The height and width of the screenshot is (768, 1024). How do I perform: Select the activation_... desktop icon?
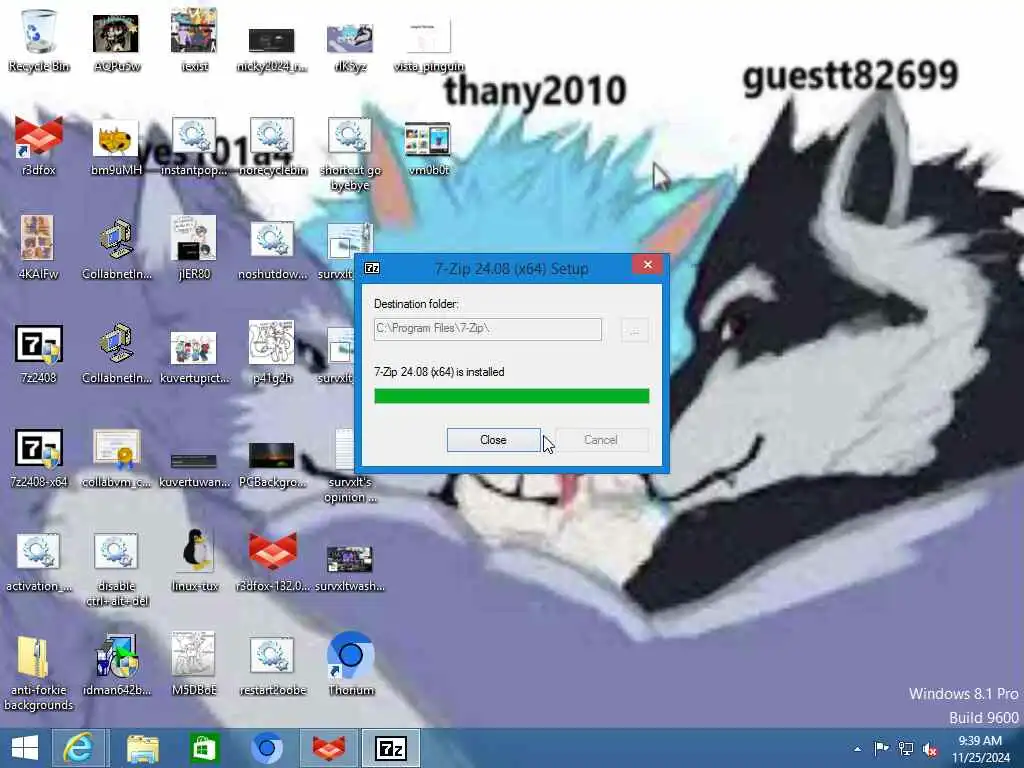39,562
